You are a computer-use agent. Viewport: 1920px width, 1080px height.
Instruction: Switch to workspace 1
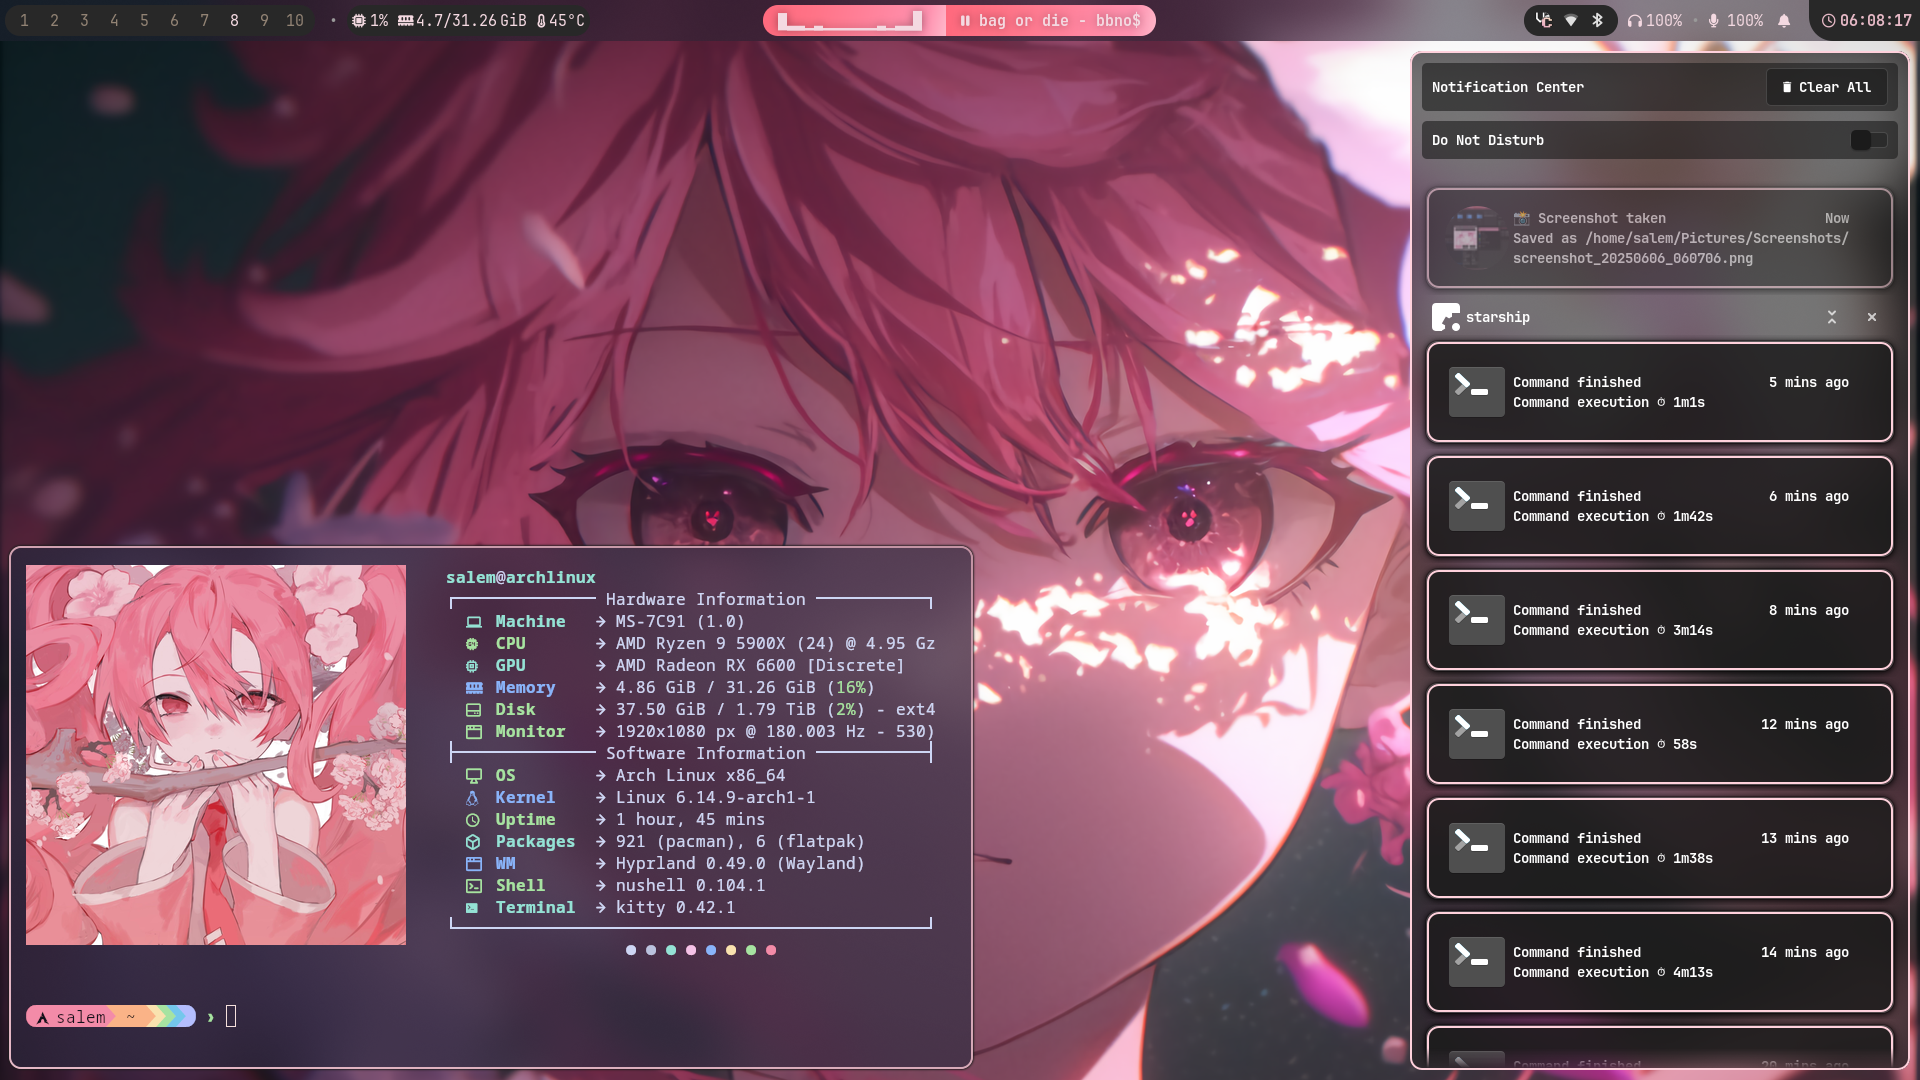[x=24, y=20]
